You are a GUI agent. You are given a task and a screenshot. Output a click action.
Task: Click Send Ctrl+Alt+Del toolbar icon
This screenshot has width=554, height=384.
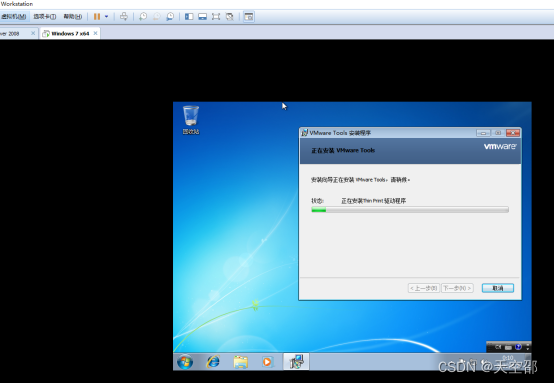tap(124, 17)
